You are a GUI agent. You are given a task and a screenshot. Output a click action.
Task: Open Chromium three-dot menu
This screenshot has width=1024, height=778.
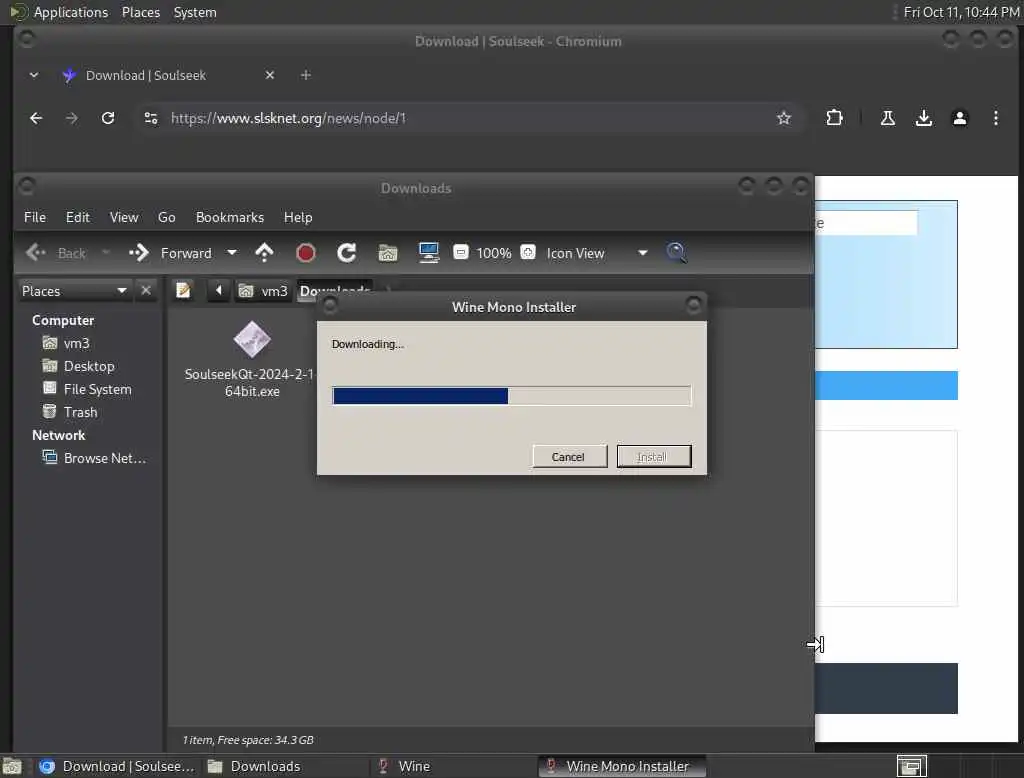click(995, 118)
